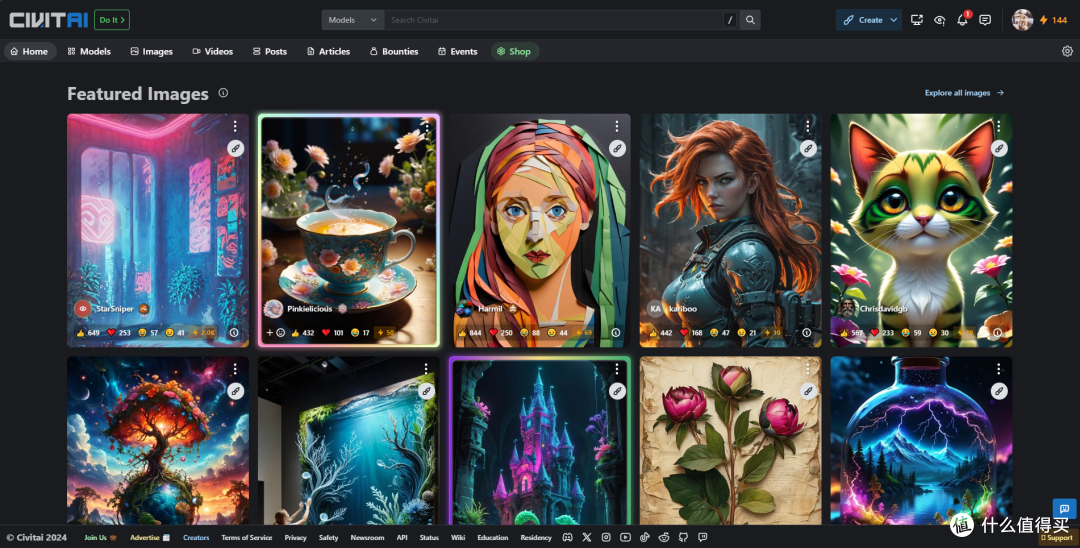The image size is (1080, 548).
Task: Open feed layout settings gear
Action: [x=1067, y=51]
